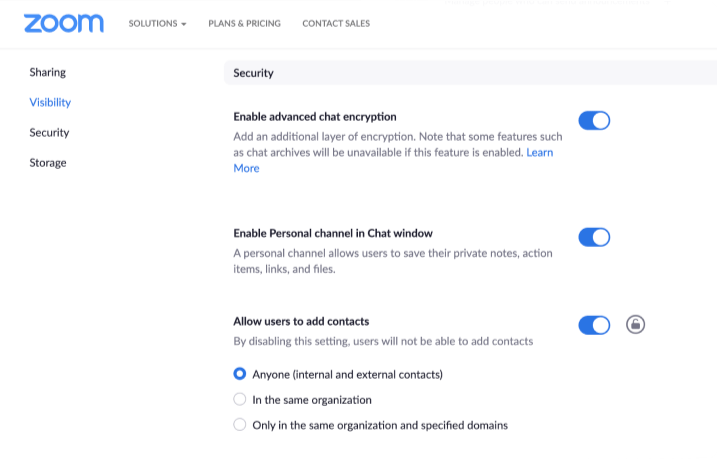Disable Personal channel in Chat window
This screenshot has width=717, height=459.
coord(594,237)
